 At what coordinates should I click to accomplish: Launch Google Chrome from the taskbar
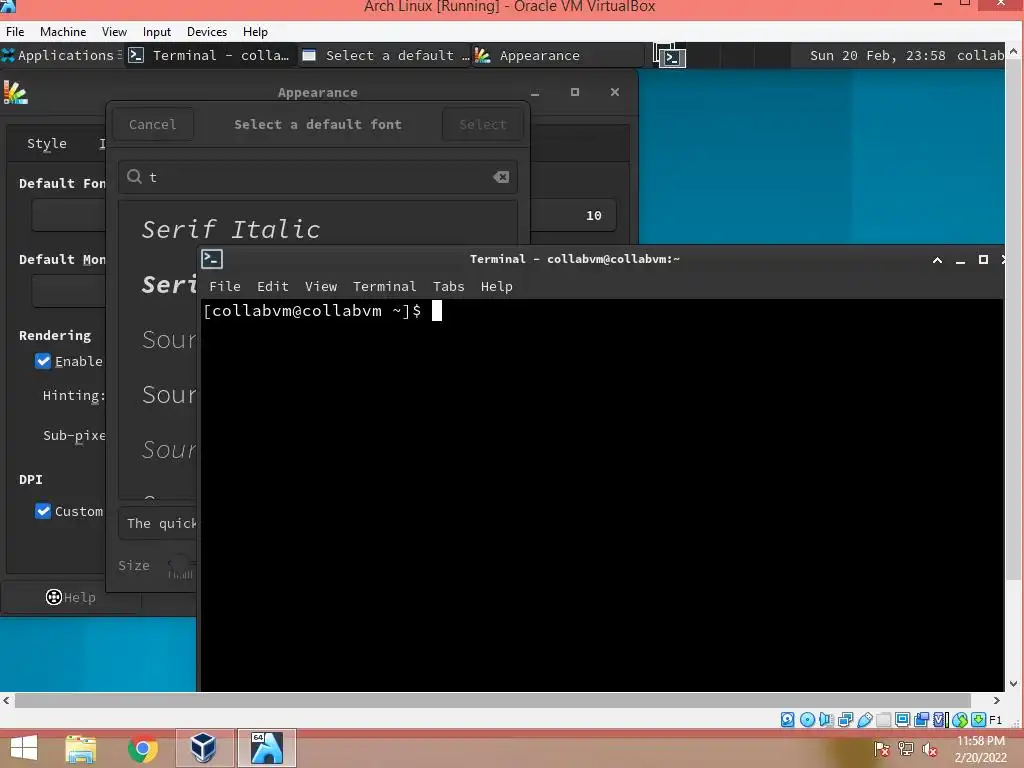pyautogui.click(x=143, y=748)
